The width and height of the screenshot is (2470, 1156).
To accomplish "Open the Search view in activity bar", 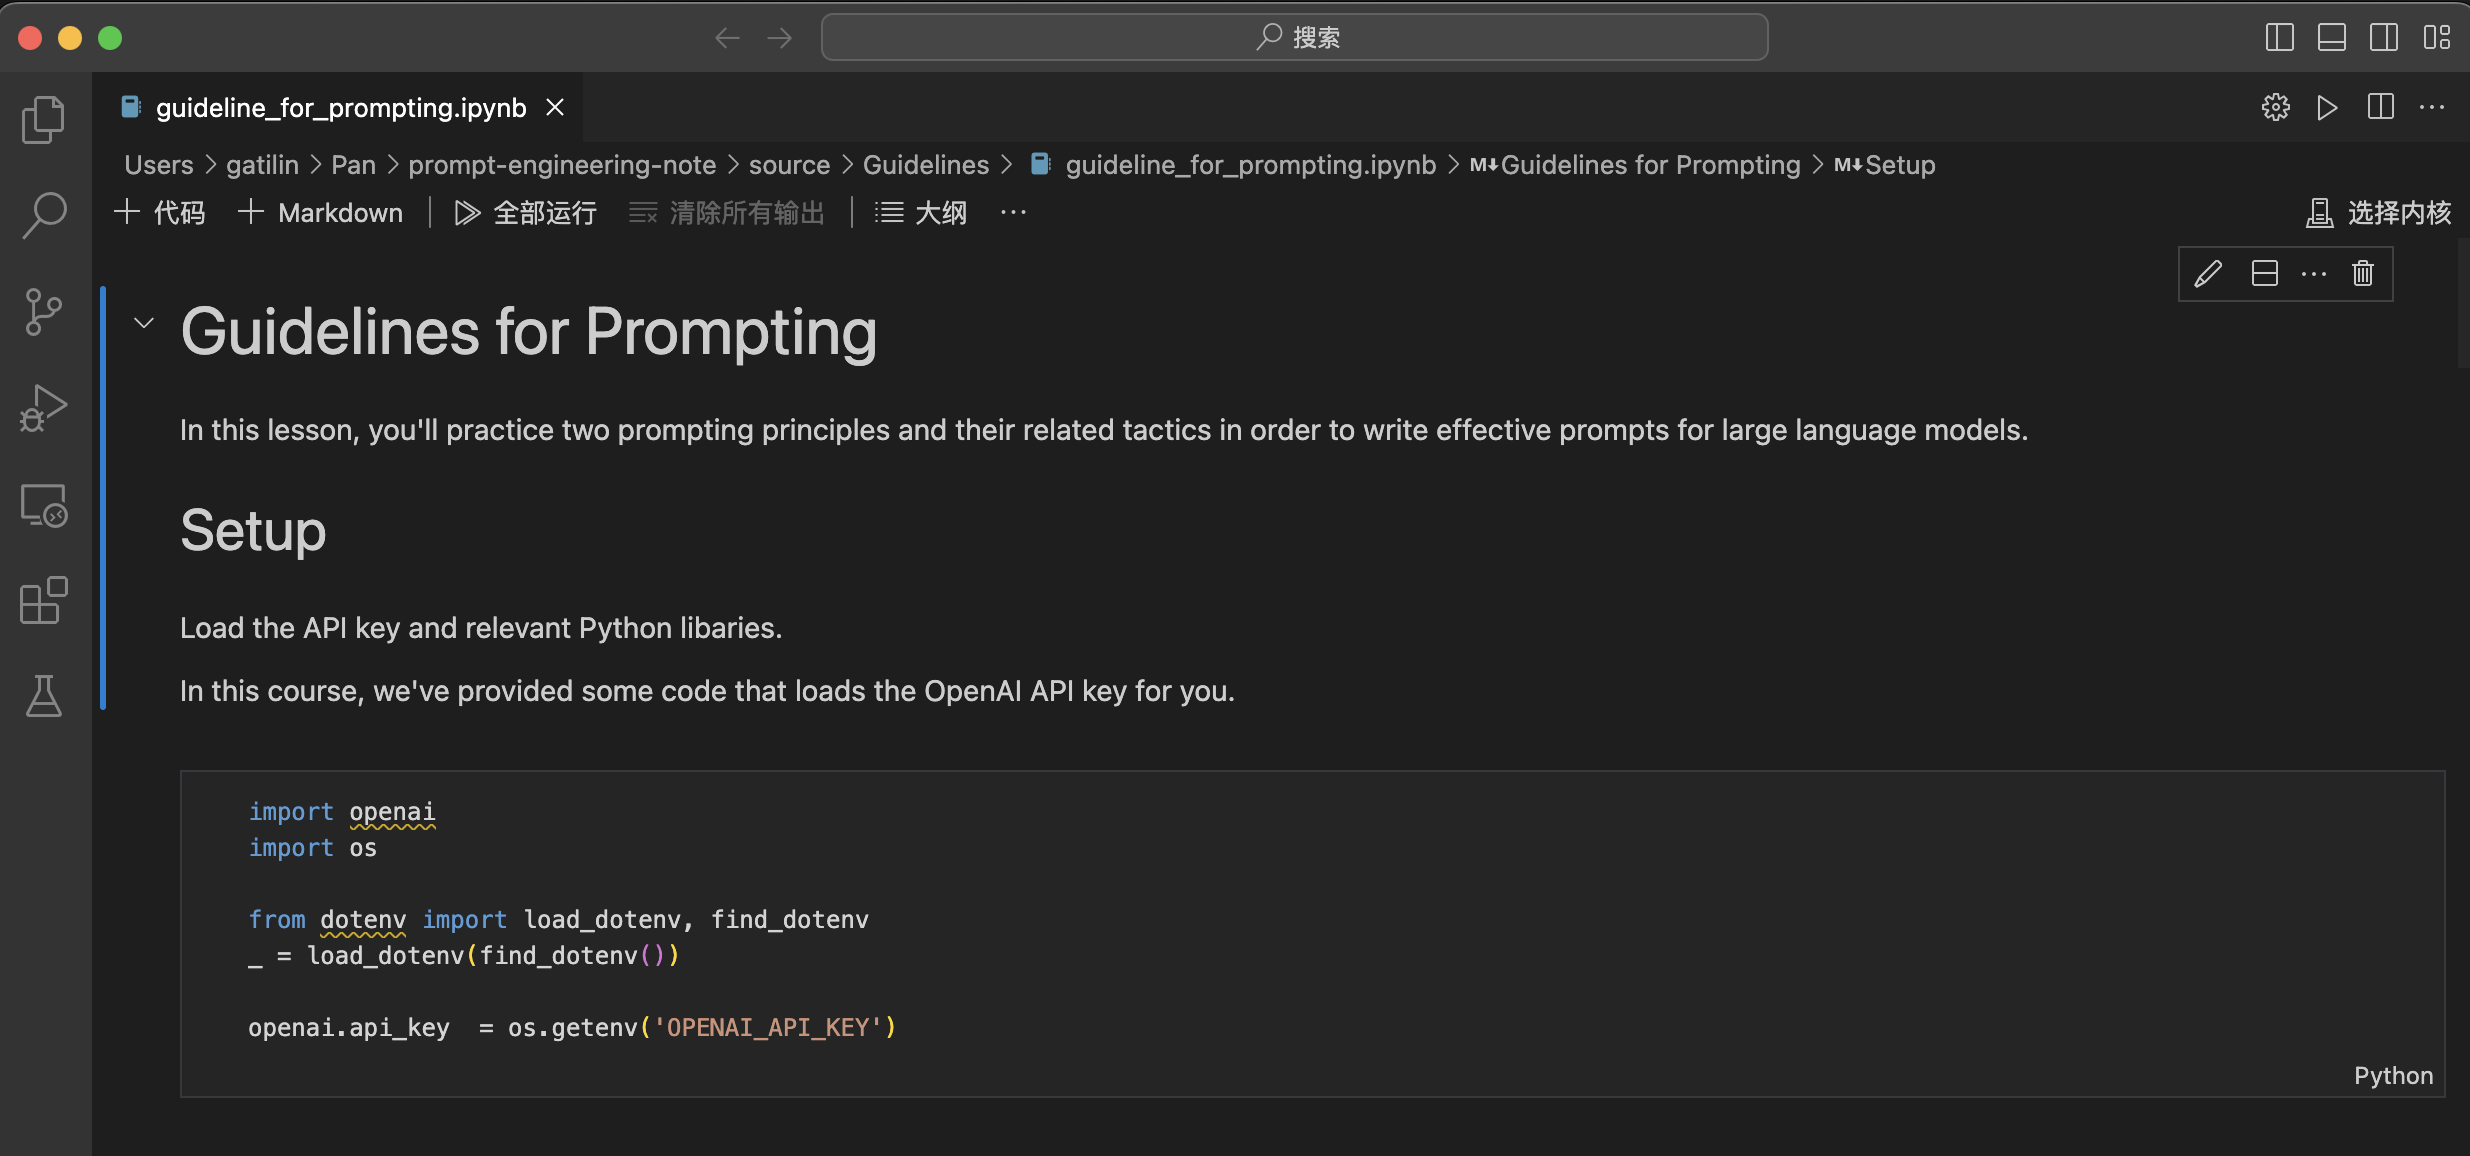I will 44,215.
